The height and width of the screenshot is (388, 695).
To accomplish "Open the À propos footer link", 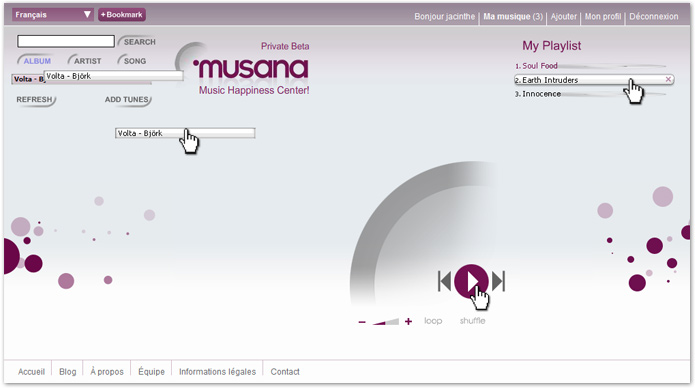I will (x=107, y=372).
